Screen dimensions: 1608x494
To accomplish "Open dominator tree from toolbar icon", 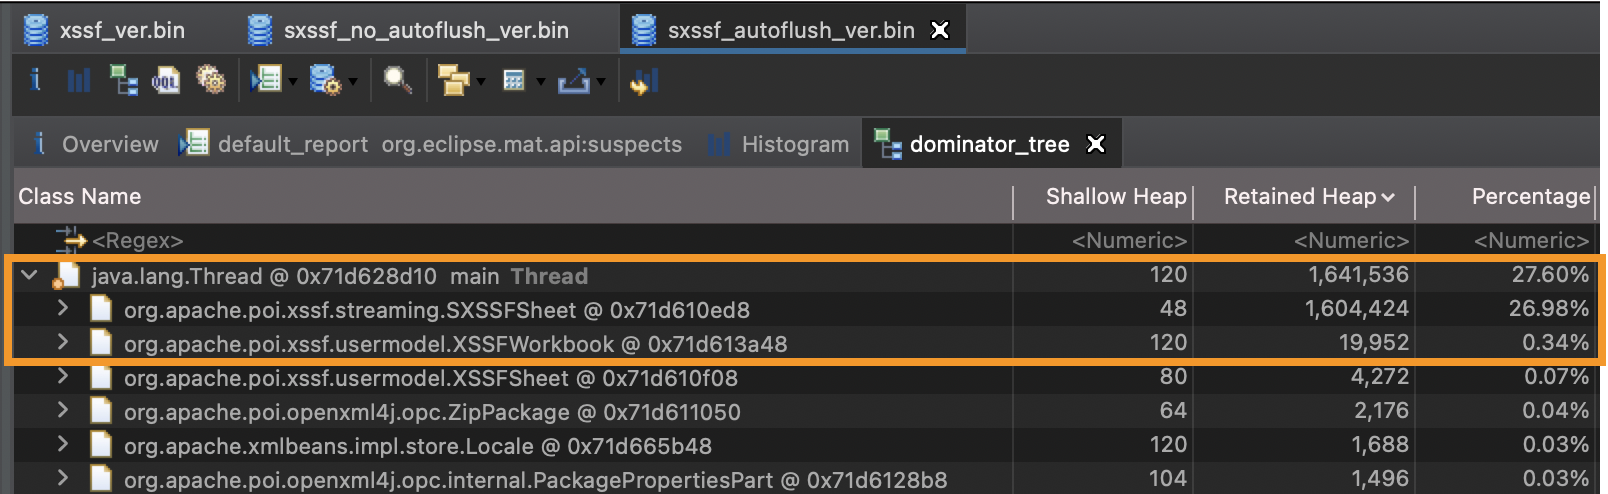I will coord(123,80).
